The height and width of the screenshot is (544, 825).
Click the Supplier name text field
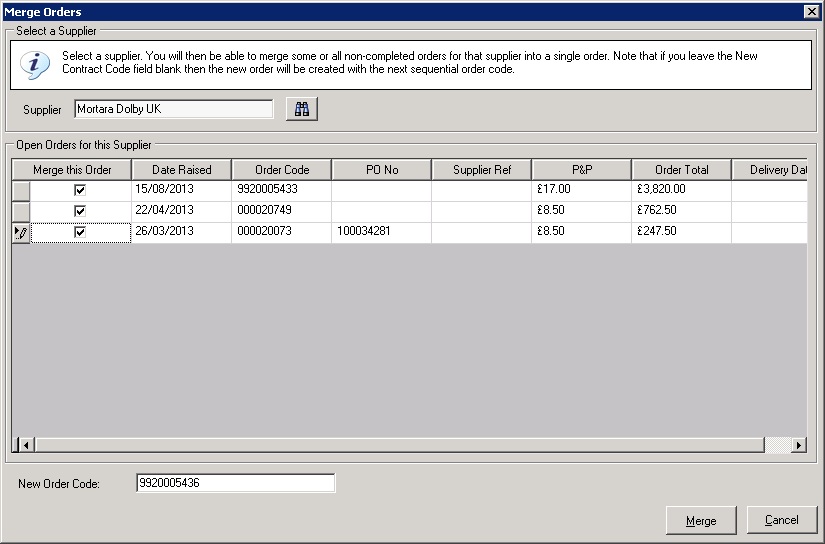(x=172, y=109)
